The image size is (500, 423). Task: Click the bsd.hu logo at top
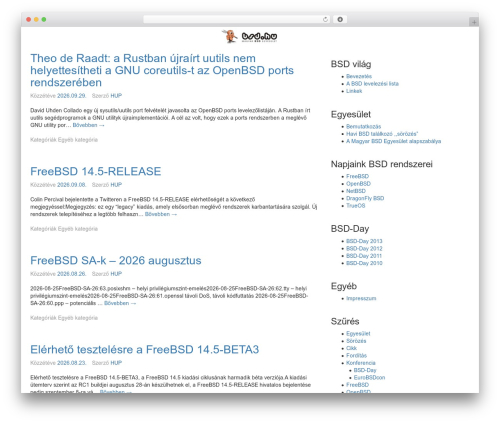click(x=250, y=36)
